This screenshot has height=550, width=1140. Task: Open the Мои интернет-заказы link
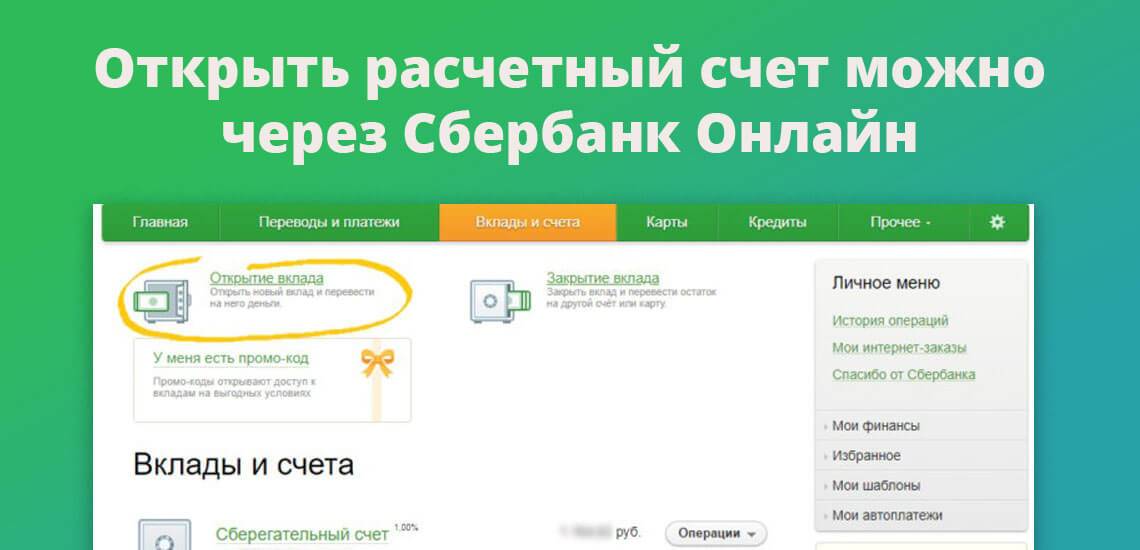coord(899,348)
